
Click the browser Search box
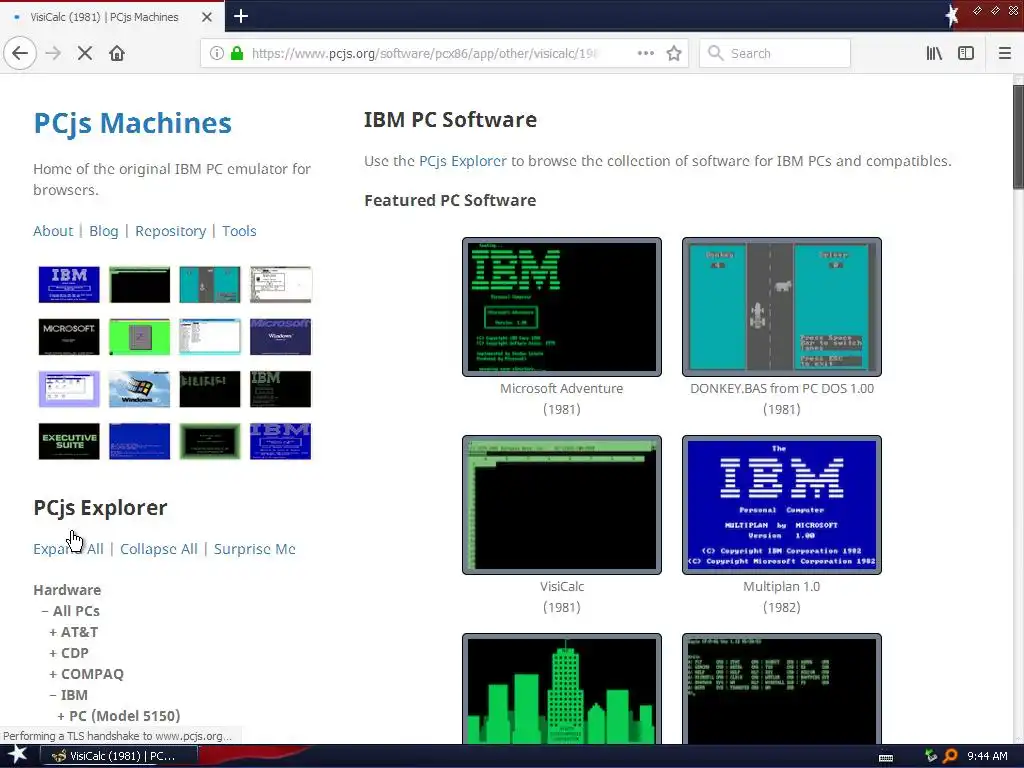tap(775, 54)
